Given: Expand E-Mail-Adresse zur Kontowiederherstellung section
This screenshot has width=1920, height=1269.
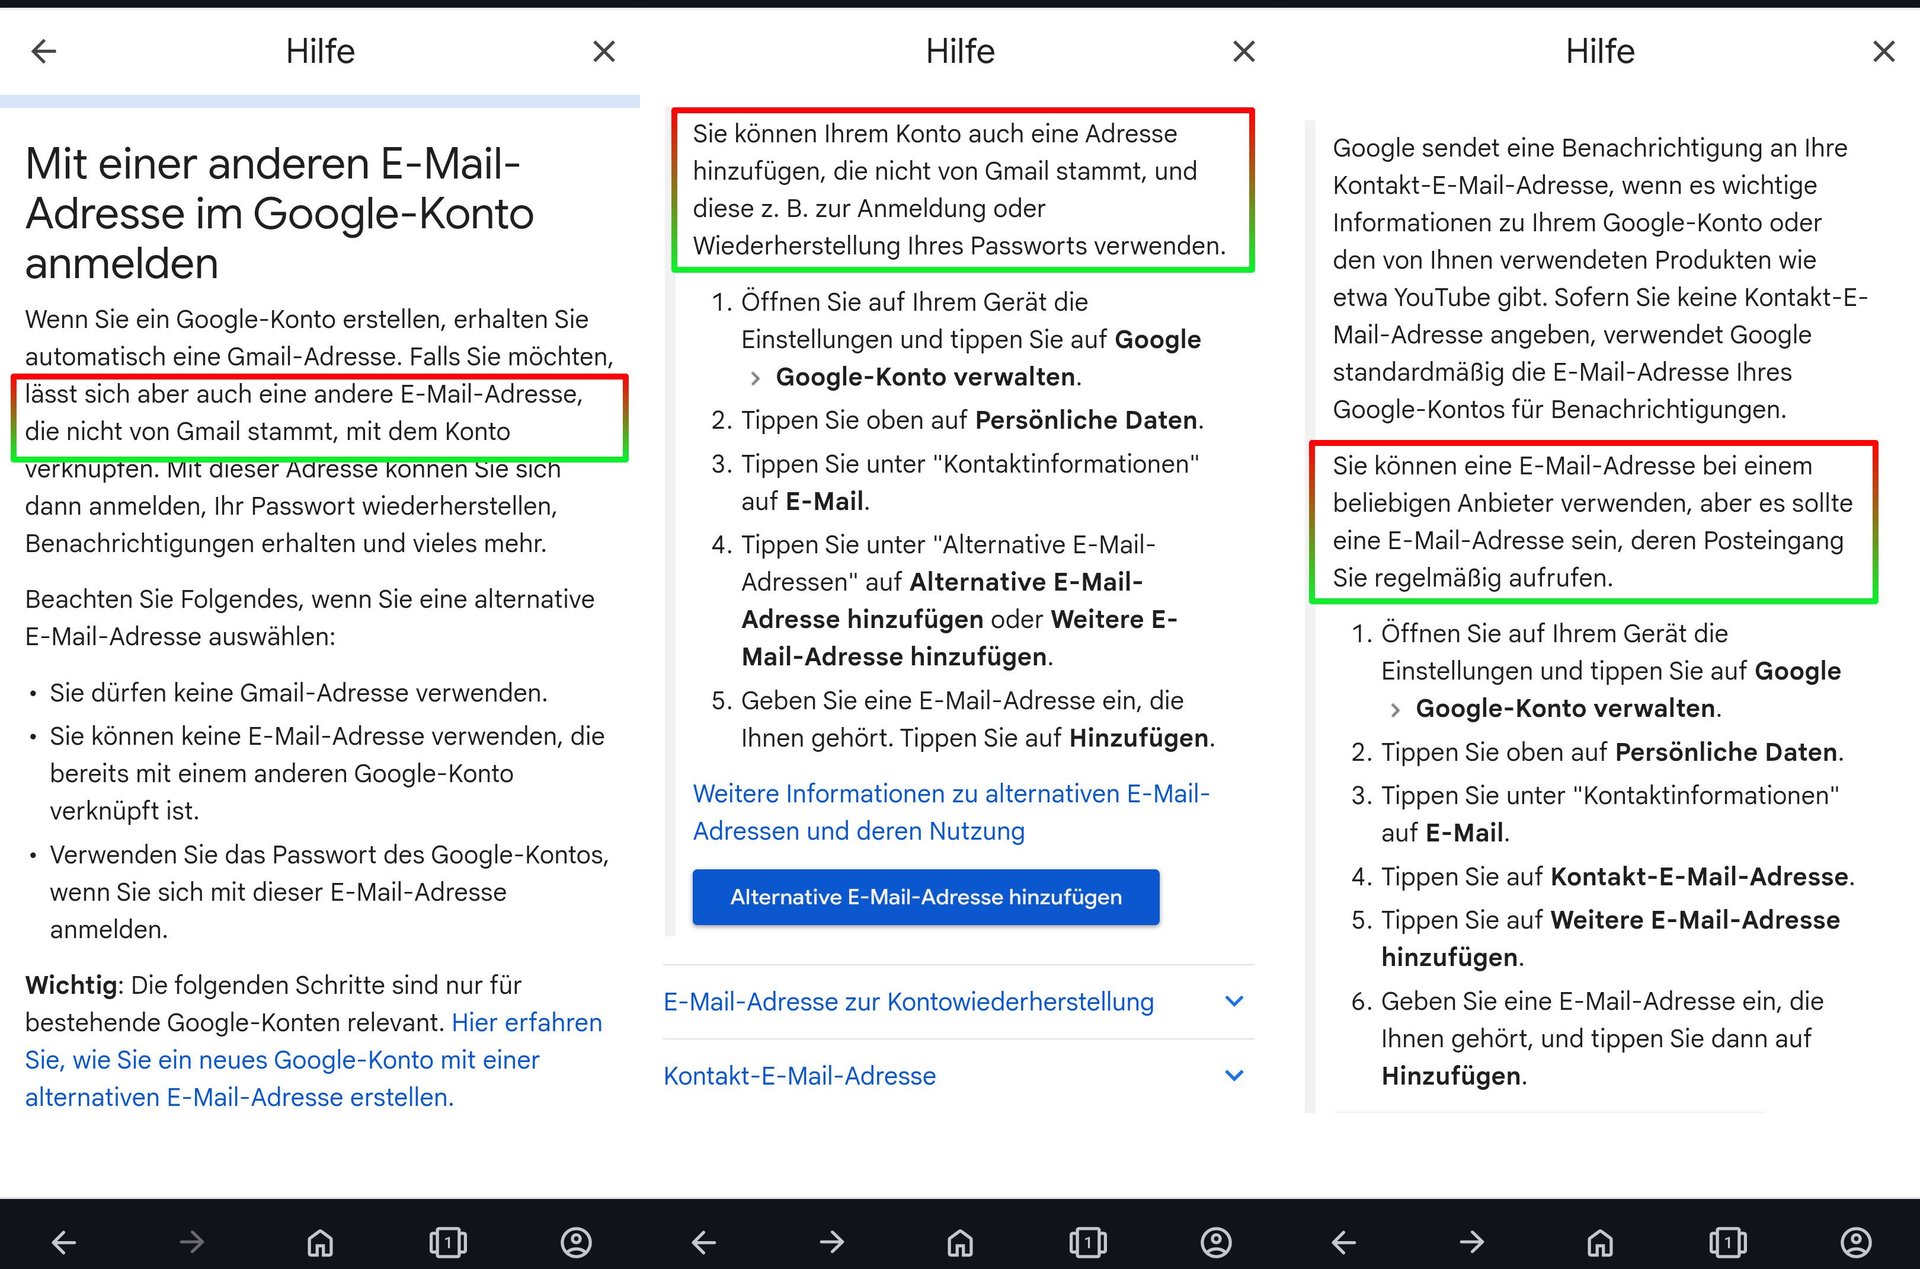Looking at the screenshot, I should 908,1002.
